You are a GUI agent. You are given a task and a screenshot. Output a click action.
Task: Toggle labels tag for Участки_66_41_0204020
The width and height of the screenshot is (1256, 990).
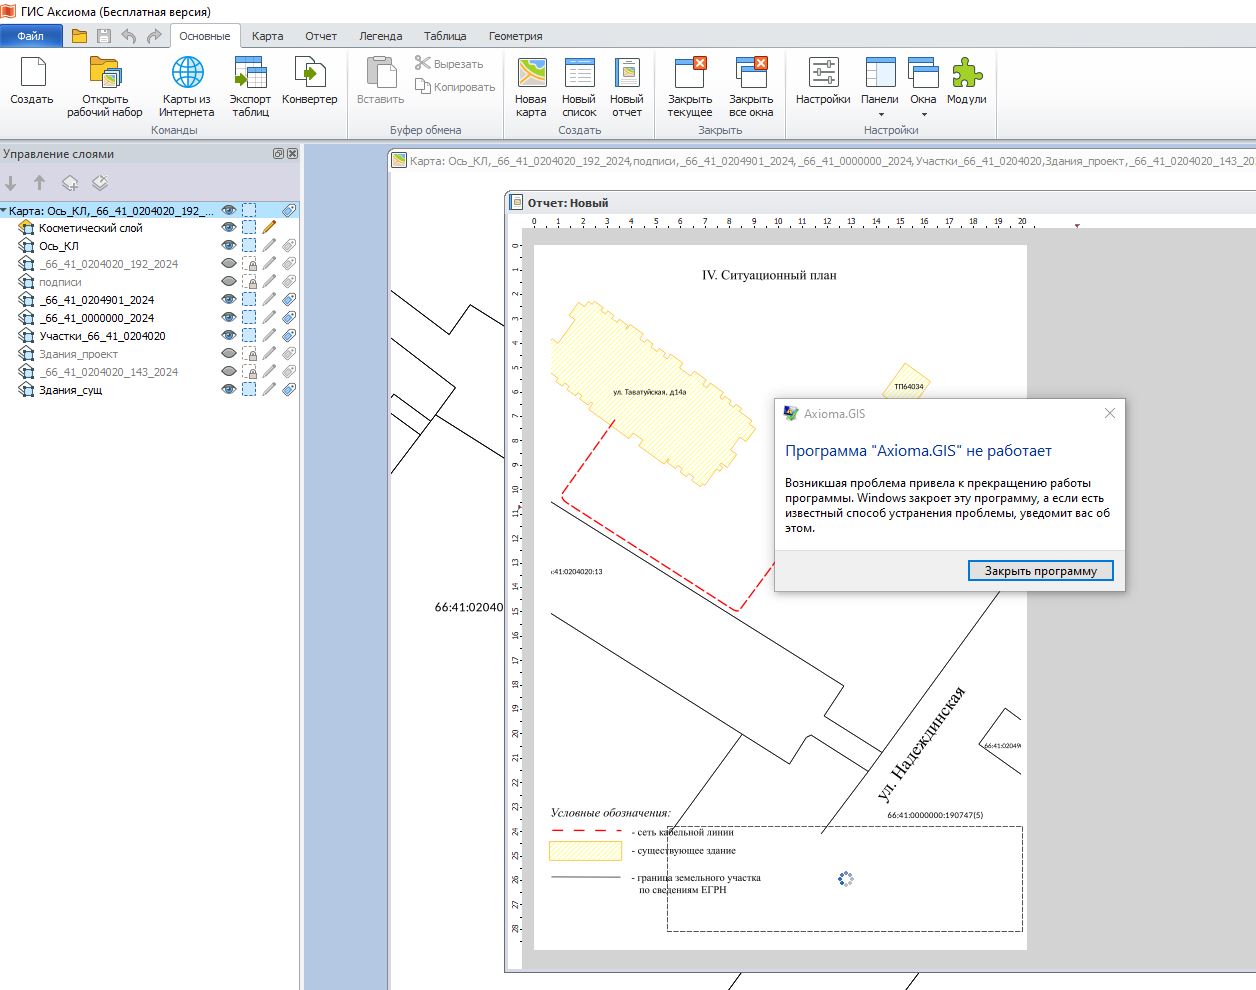click(289, 336)
